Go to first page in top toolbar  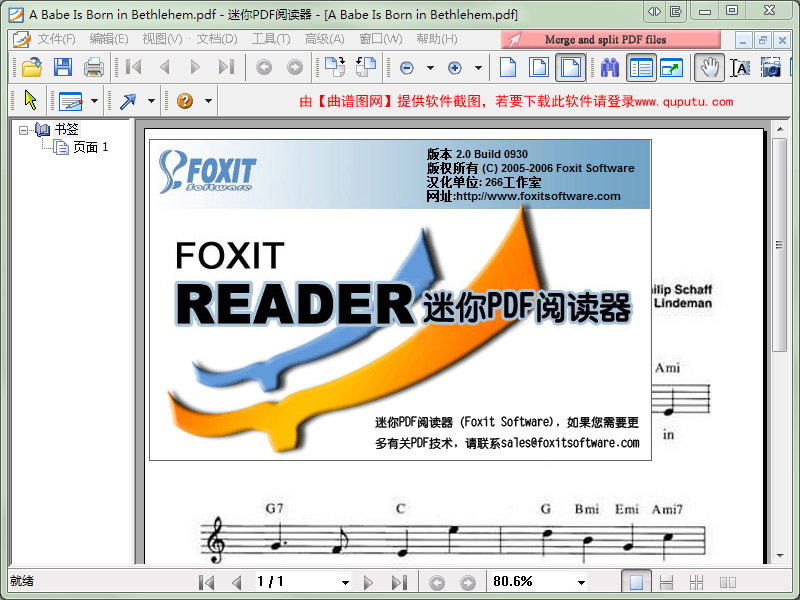[x=134, y=67]
